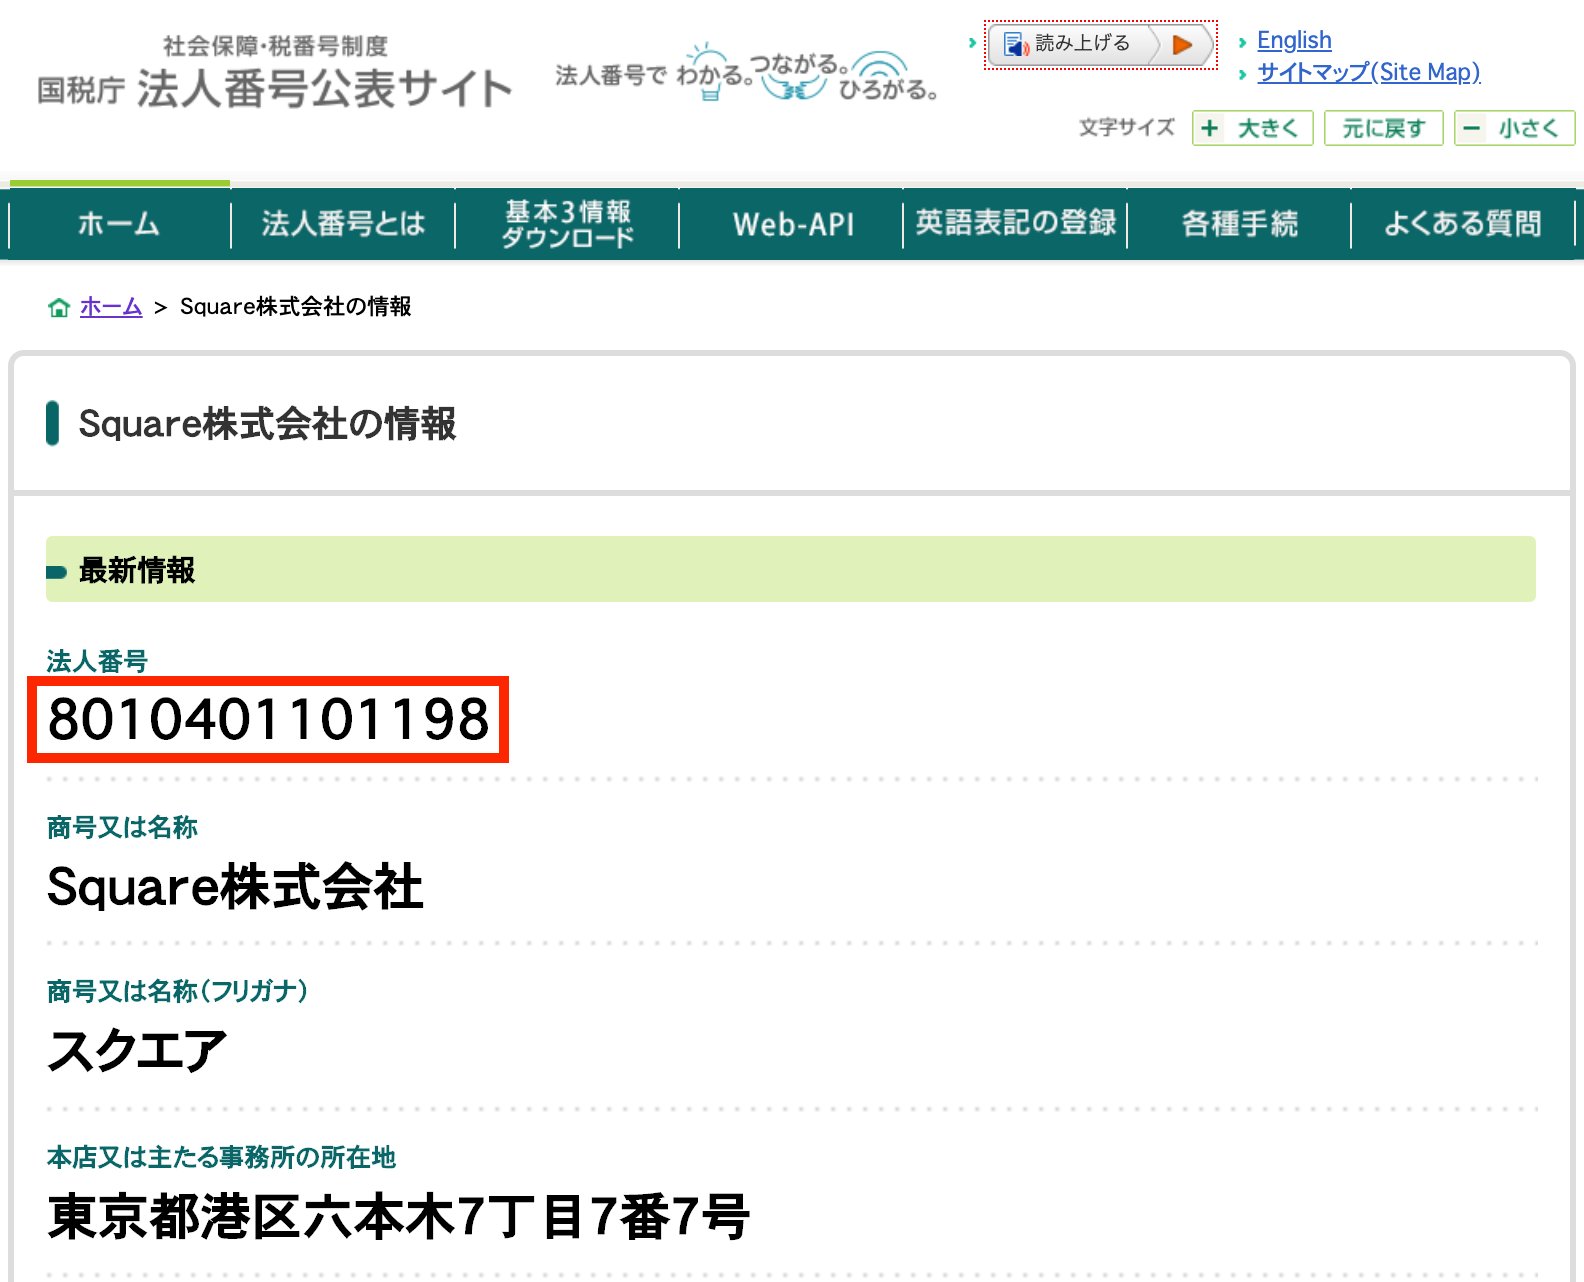Image resolution: width=1584 pixels, height=1282 pixels.
Task: Click breadcrumb text Square株式会社の情報
Action: tap(296, 306)
